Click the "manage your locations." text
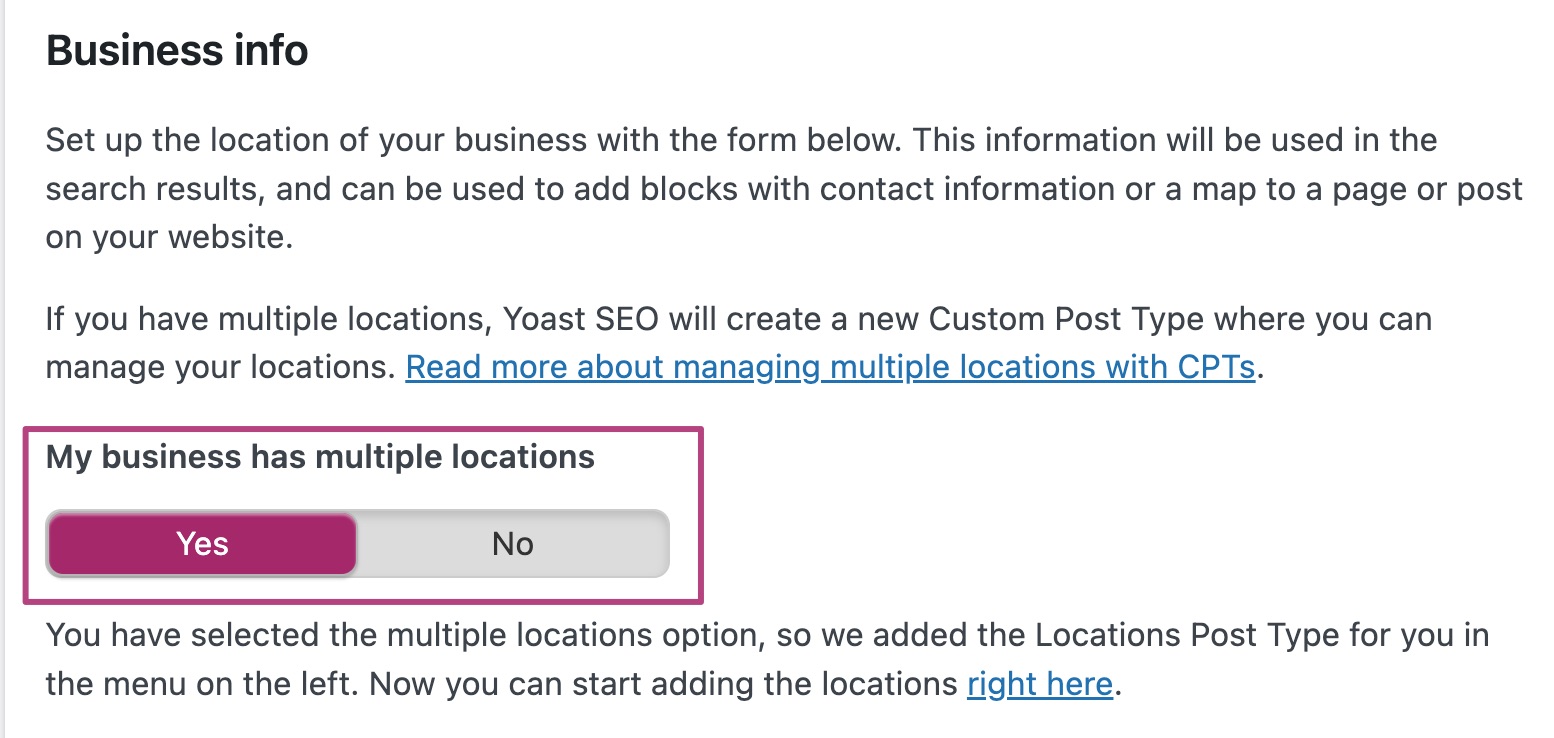Viewport: 1554px width, 738px height. point(216,367)
